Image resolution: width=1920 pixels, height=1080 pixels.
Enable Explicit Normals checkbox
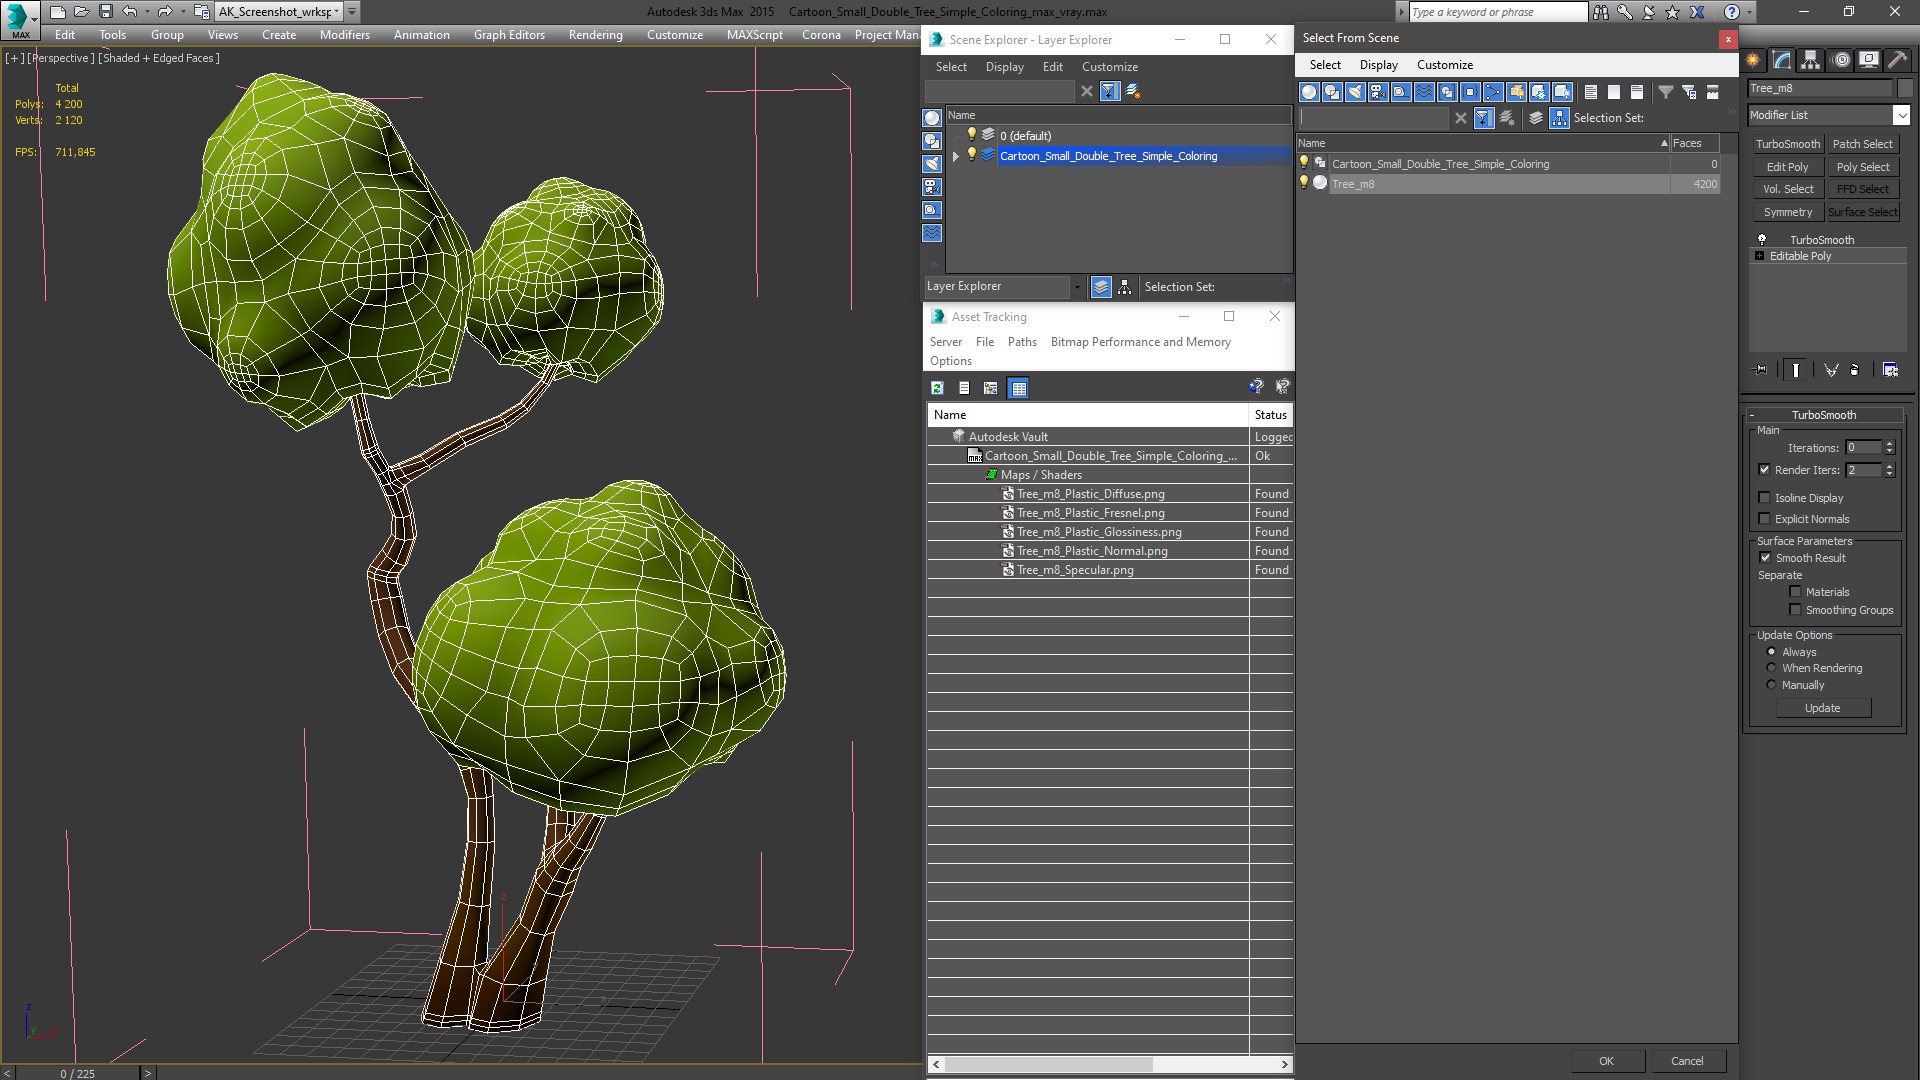pos(1764,519)
